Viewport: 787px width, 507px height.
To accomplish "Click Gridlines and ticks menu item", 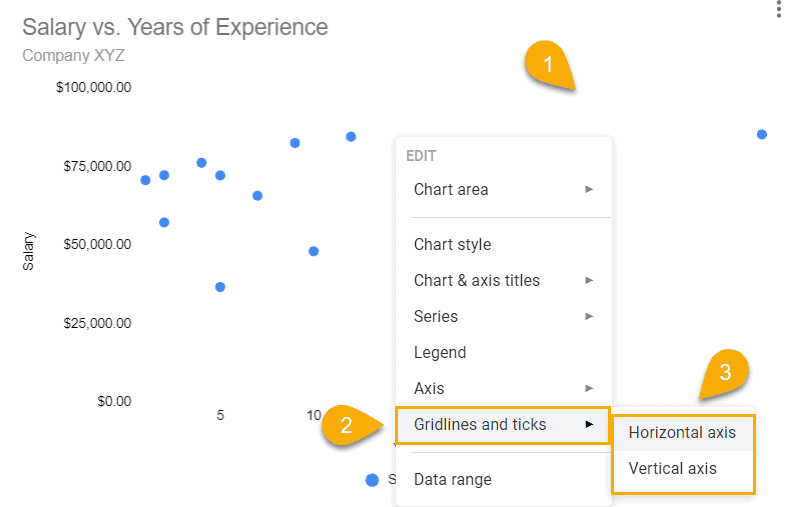I will (x=480, y=424).
